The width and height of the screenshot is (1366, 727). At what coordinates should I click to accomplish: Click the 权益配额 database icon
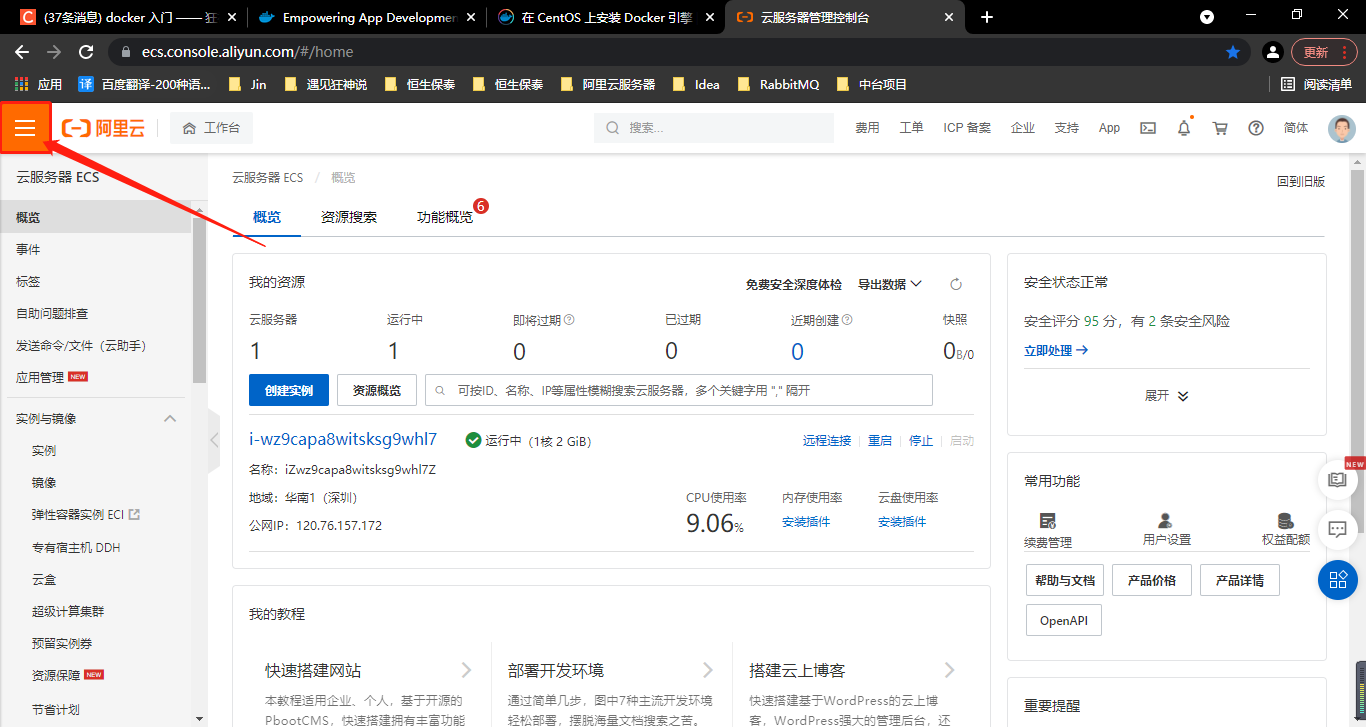point(1285,521)
